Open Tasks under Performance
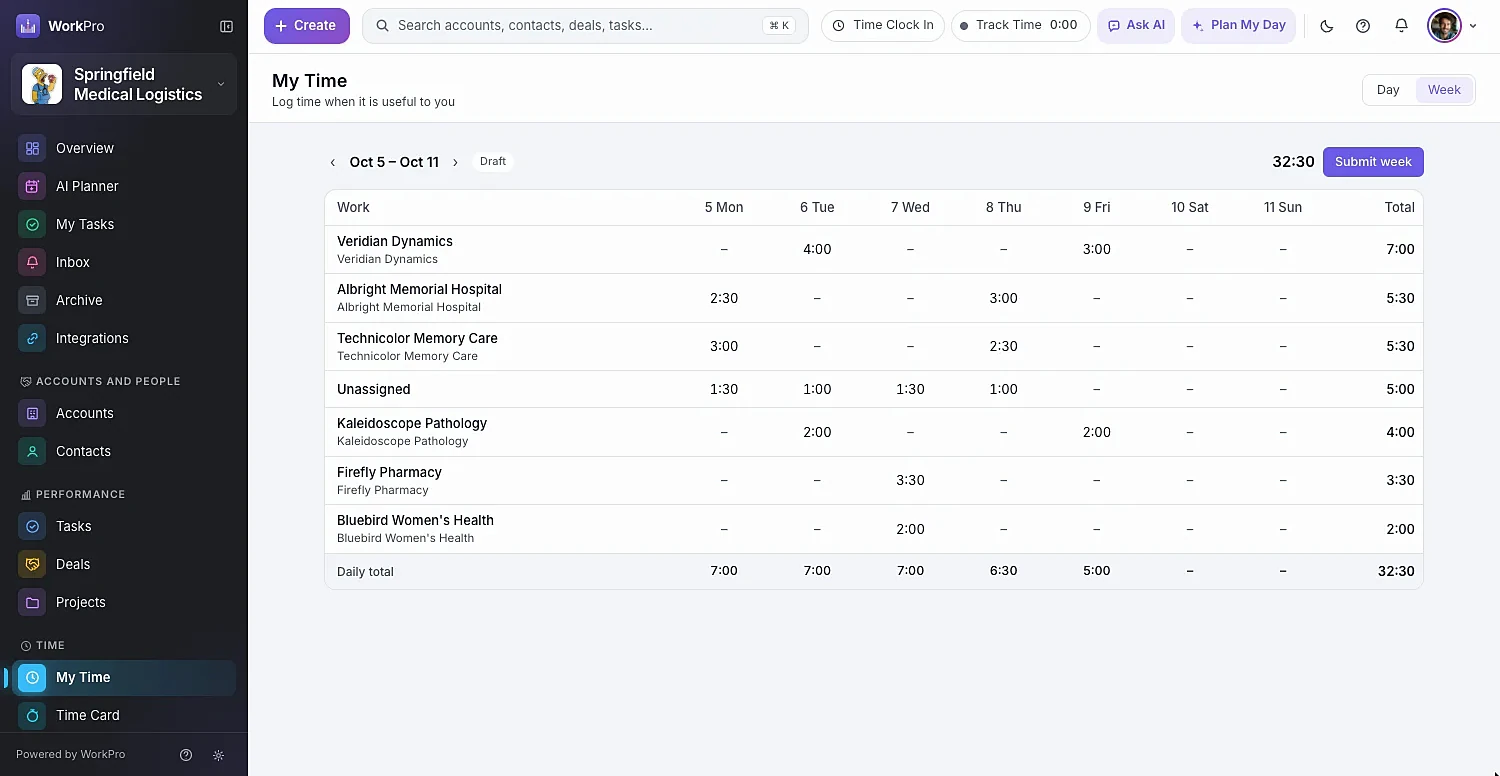This screenshot has width=1500, height=776. coord(125,526)
